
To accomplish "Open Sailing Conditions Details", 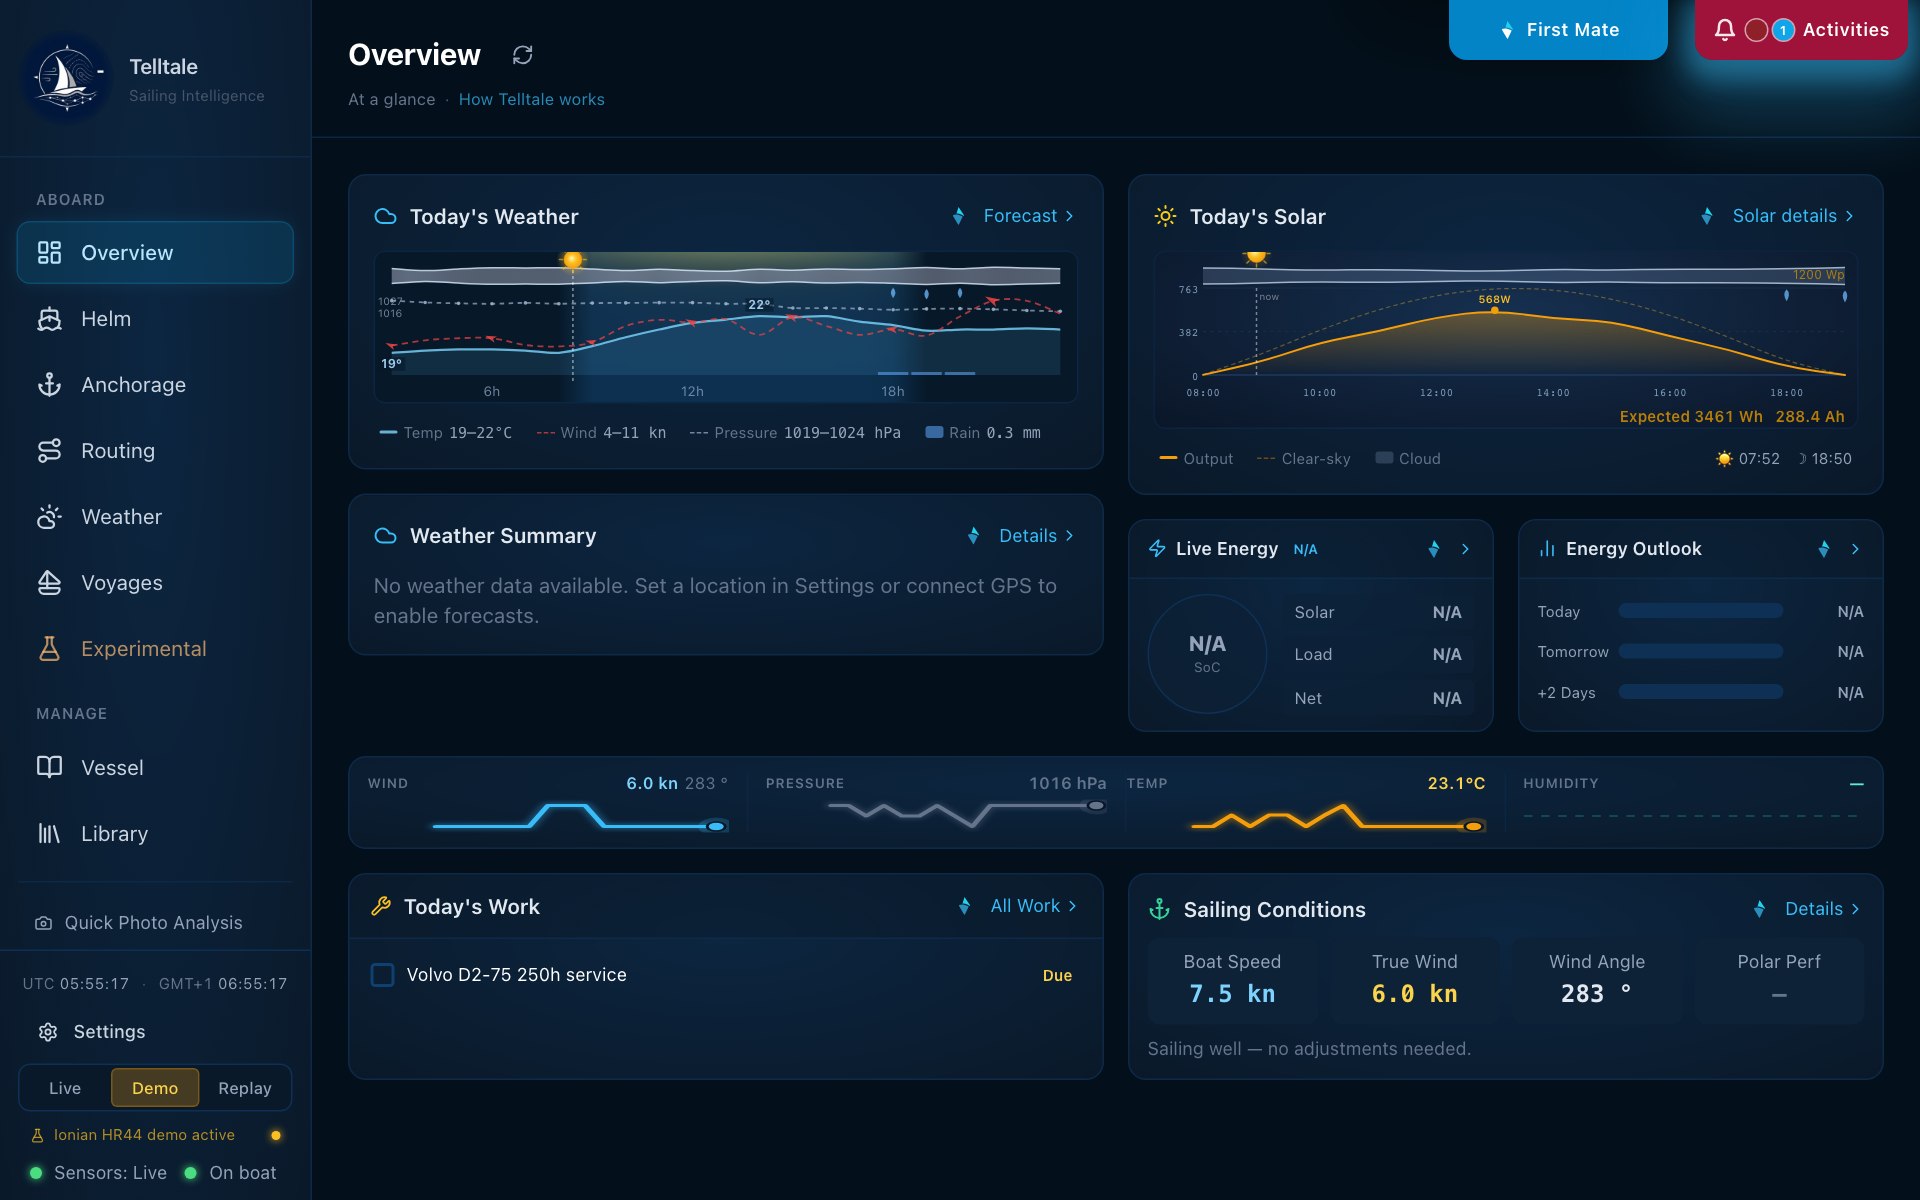I will tap(1822, 909).
